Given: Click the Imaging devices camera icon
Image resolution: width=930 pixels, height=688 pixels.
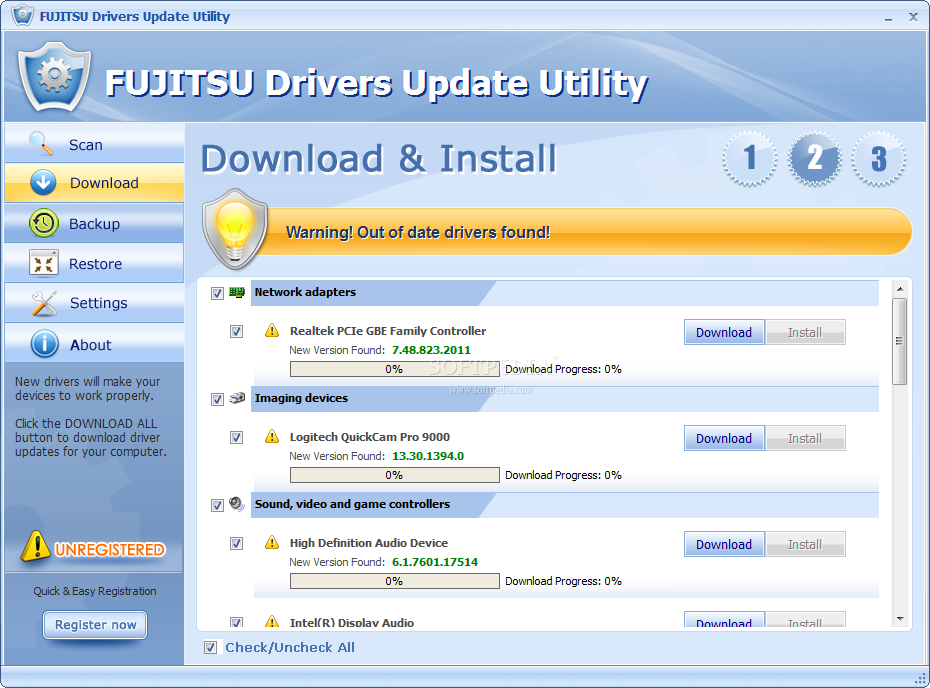Looking at the screenshot, I should (x=237, y=398).
